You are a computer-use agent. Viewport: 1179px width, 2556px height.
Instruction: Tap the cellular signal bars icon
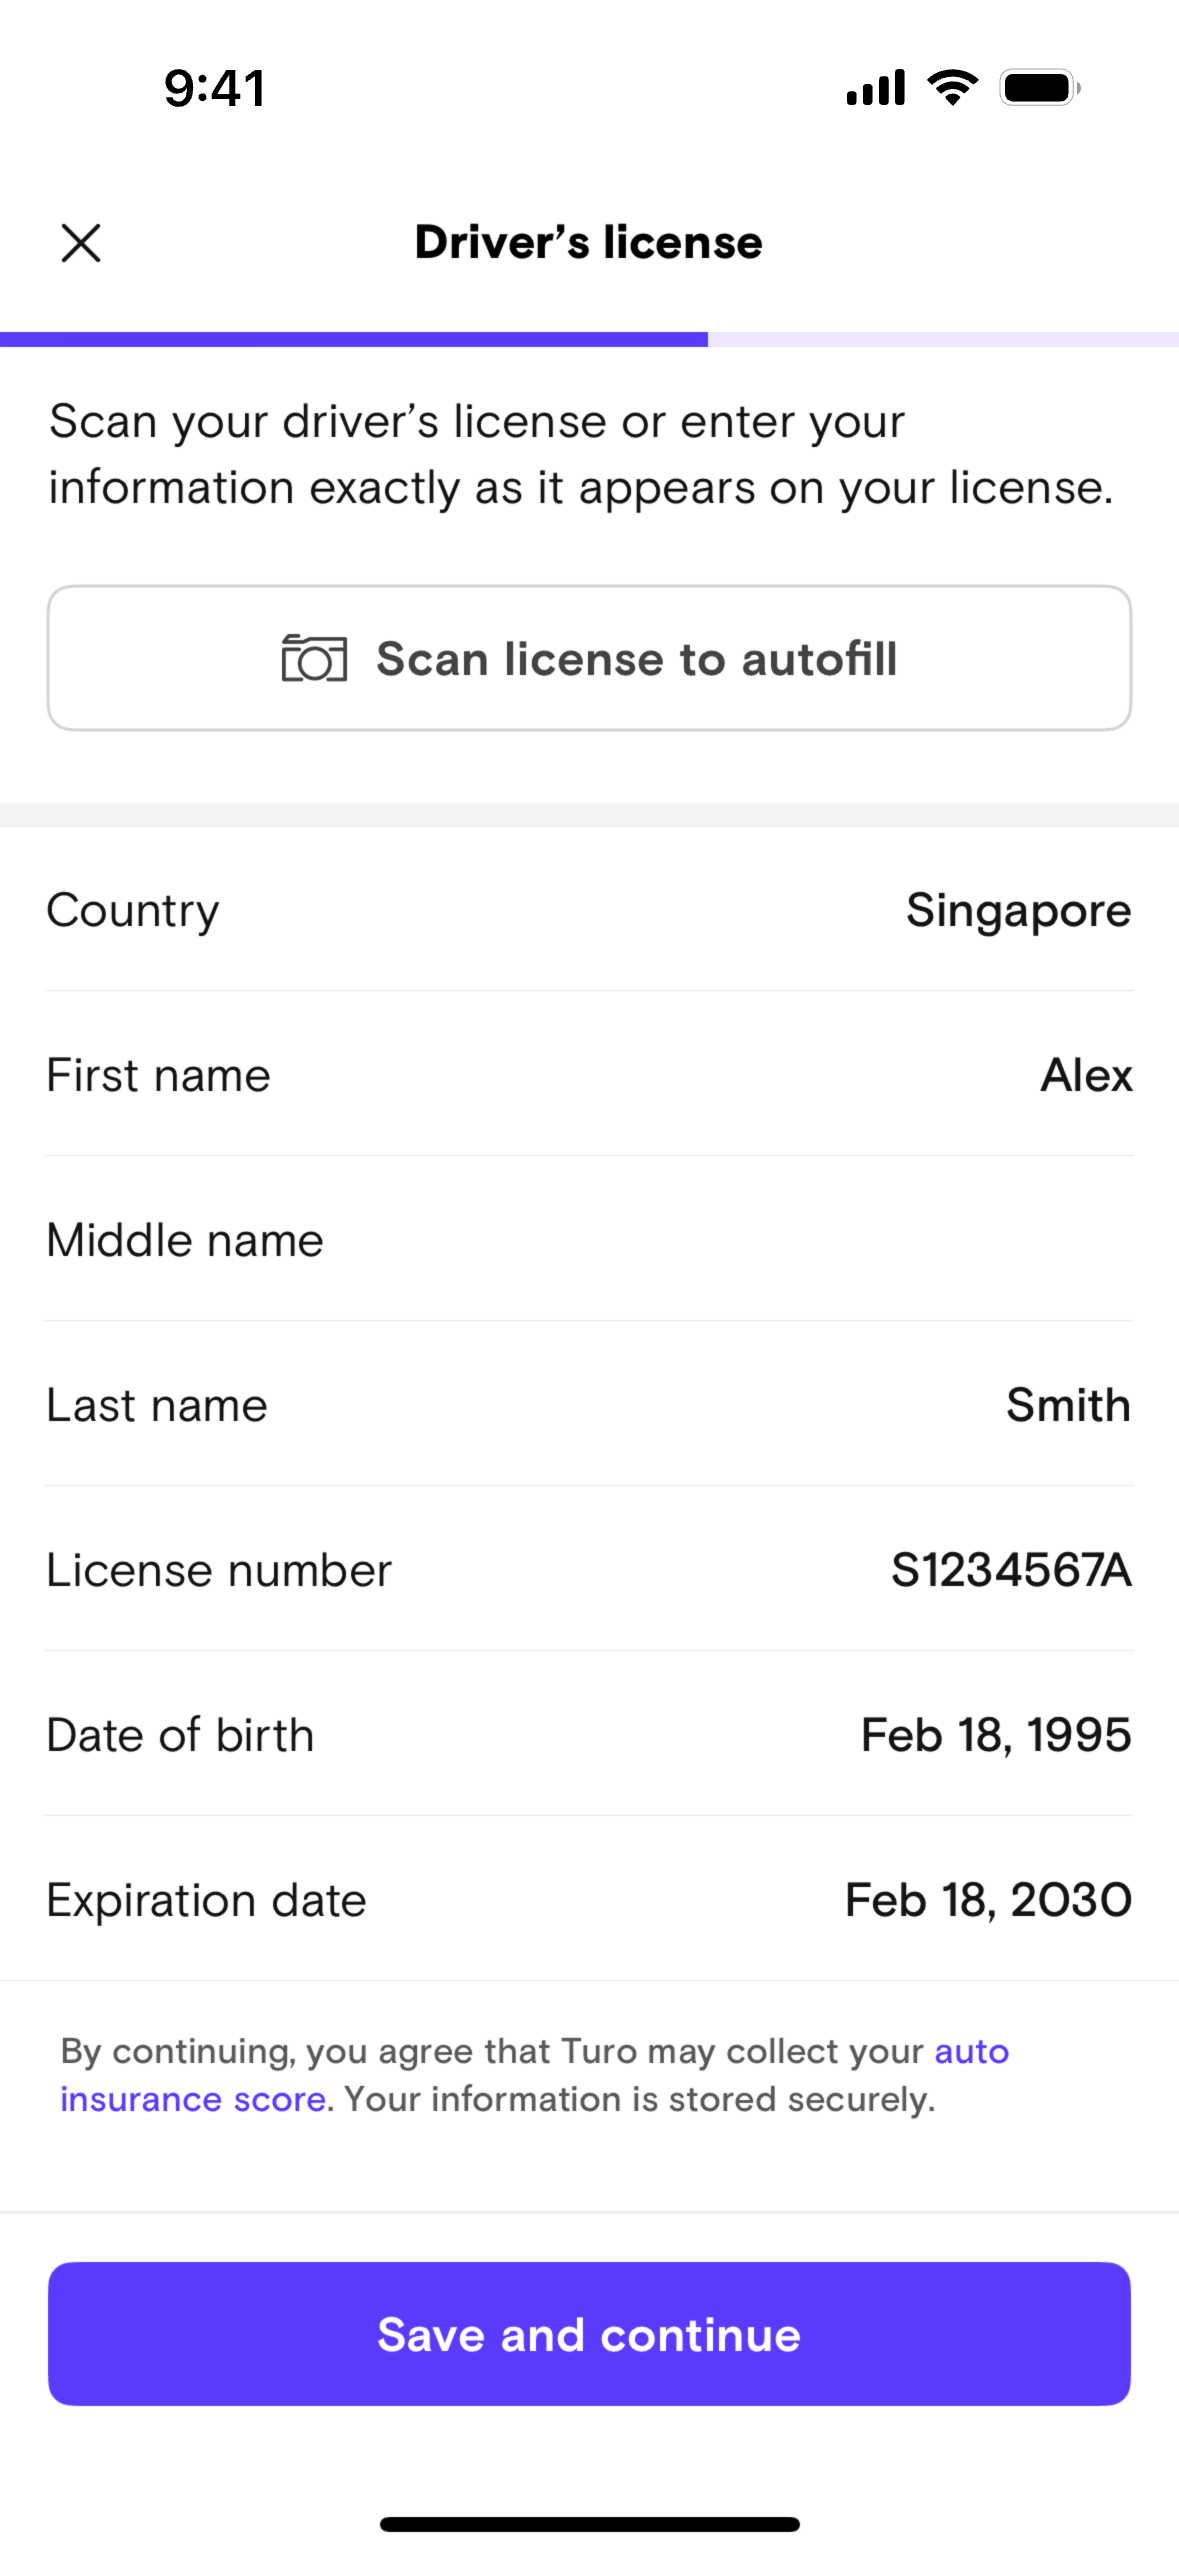pyautogui.click(x=875, y=88)
